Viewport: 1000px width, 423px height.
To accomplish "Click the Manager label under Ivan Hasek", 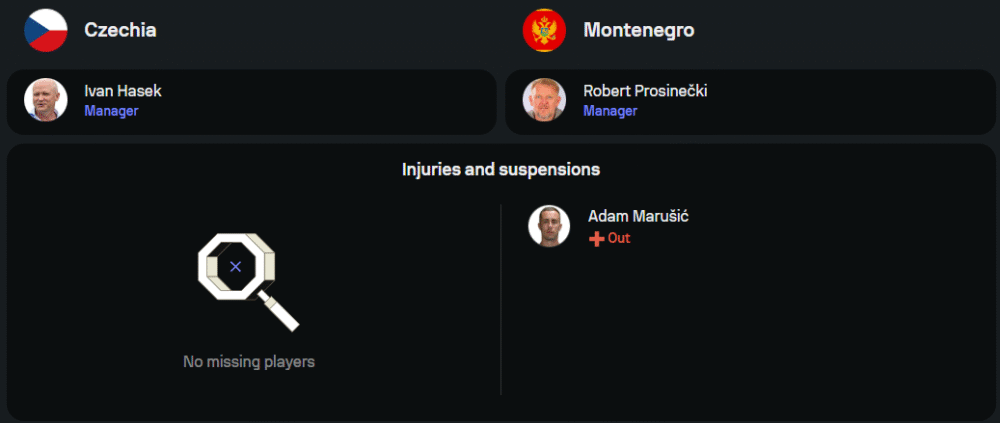I will (111, 111).
